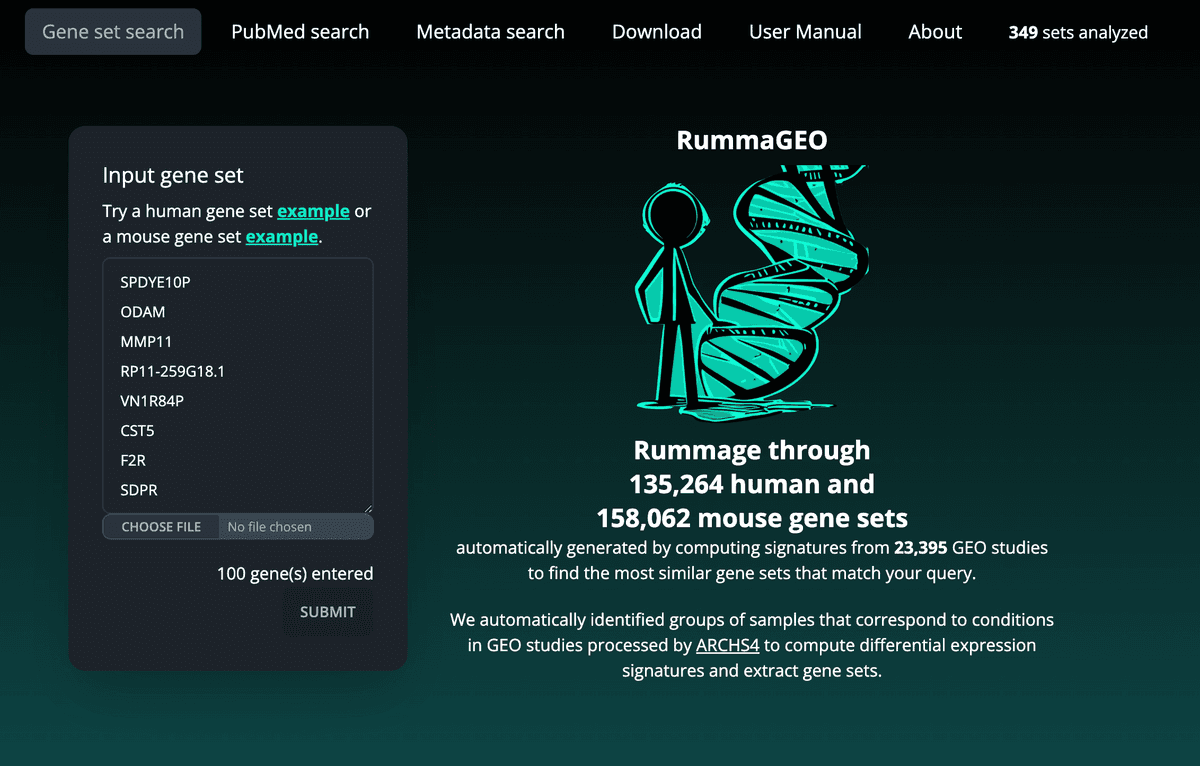
Task: Select the SPDYE10P gene entry
Action: [155, 282]
